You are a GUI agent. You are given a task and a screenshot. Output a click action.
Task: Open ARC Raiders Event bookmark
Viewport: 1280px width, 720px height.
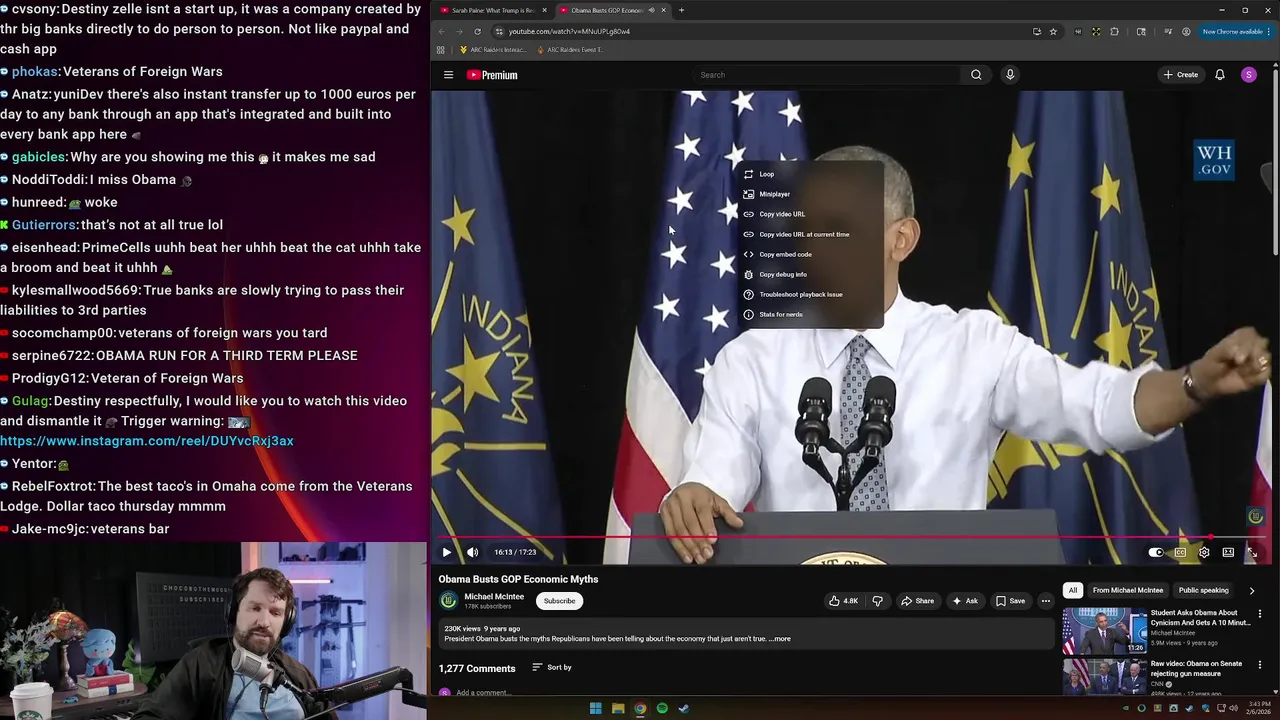[x=570, y=49]
